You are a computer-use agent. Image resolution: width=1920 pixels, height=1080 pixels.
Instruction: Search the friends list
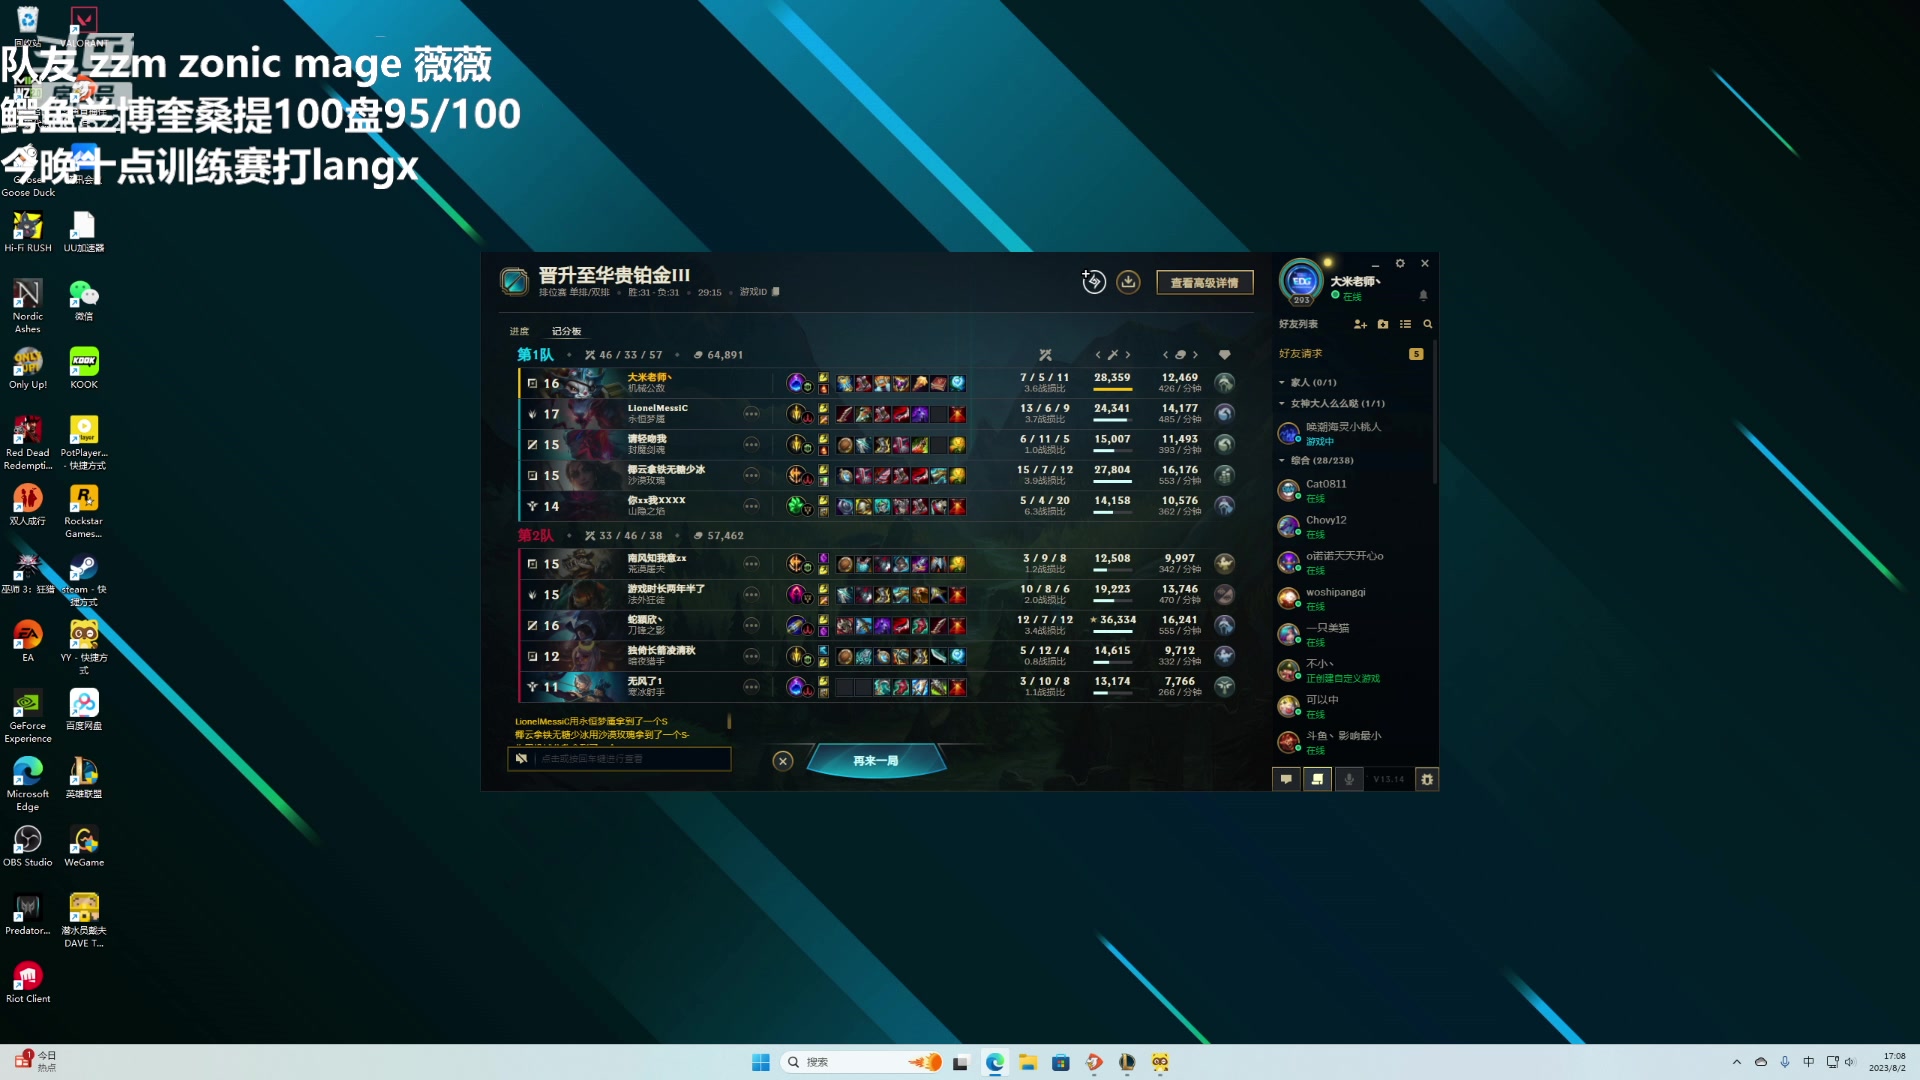coord(1428,324)
